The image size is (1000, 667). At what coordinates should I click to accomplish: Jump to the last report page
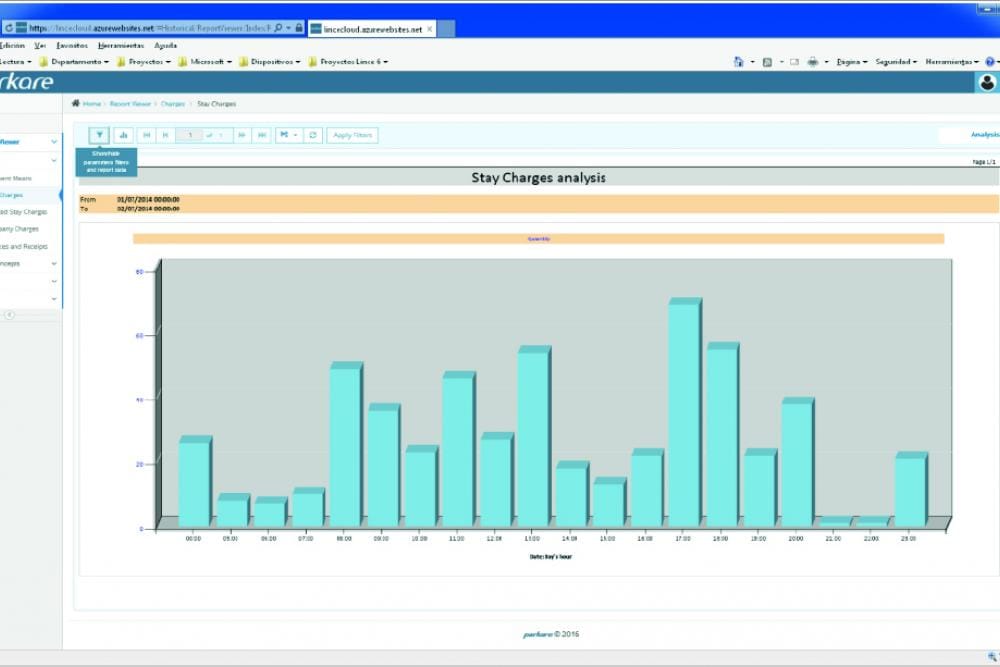(x=261, y=135)
